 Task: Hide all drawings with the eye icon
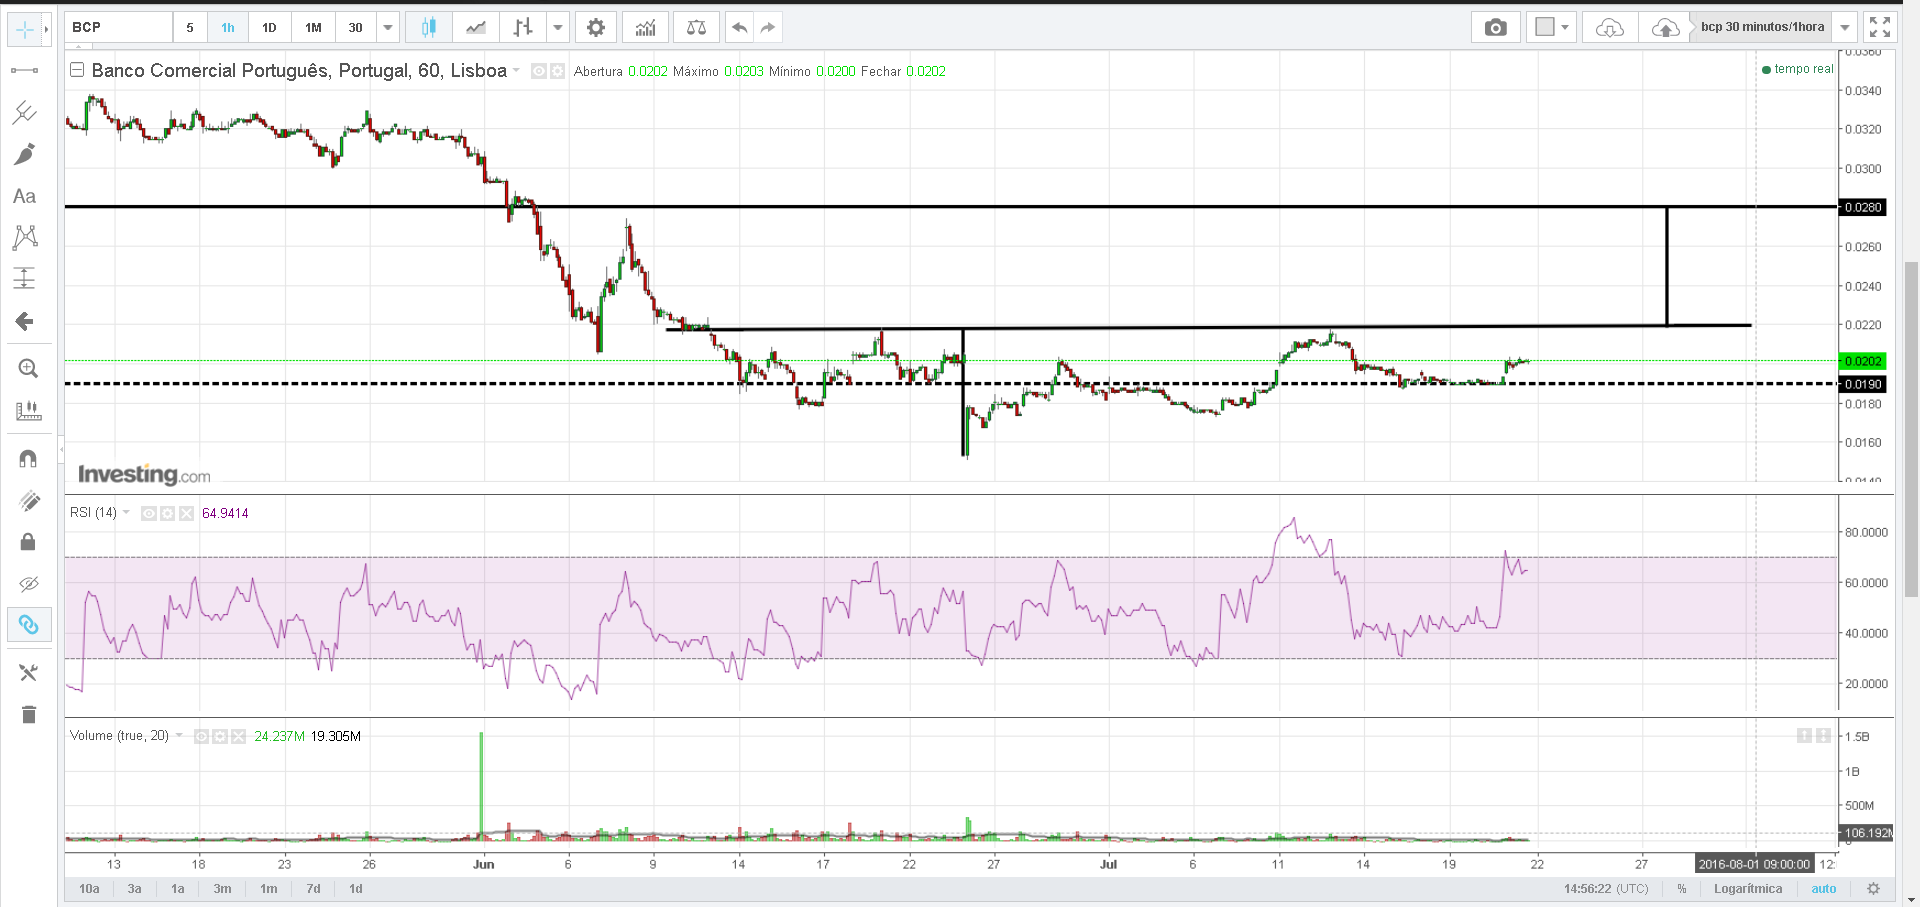pyautogui.click(x=28, y=584)
